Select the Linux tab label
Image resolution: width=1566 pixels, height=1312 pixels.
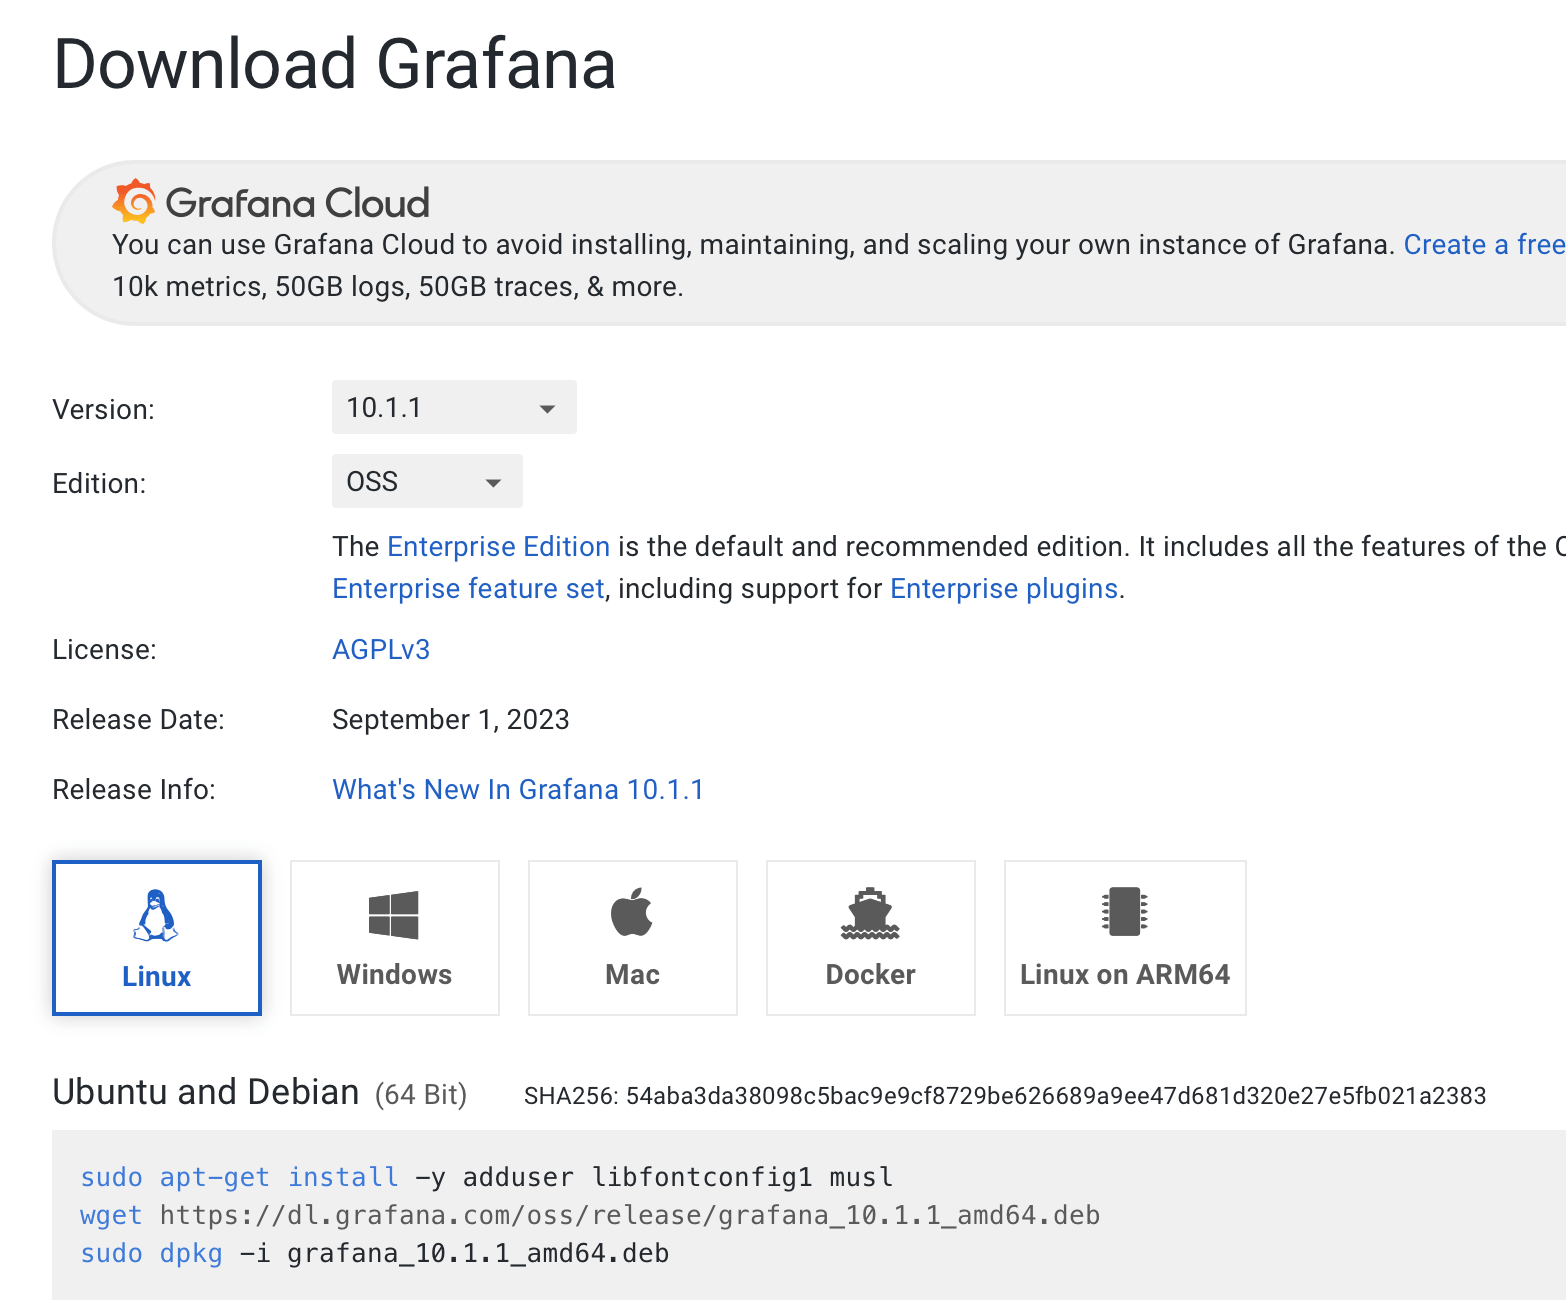click(x=157, y=976)
